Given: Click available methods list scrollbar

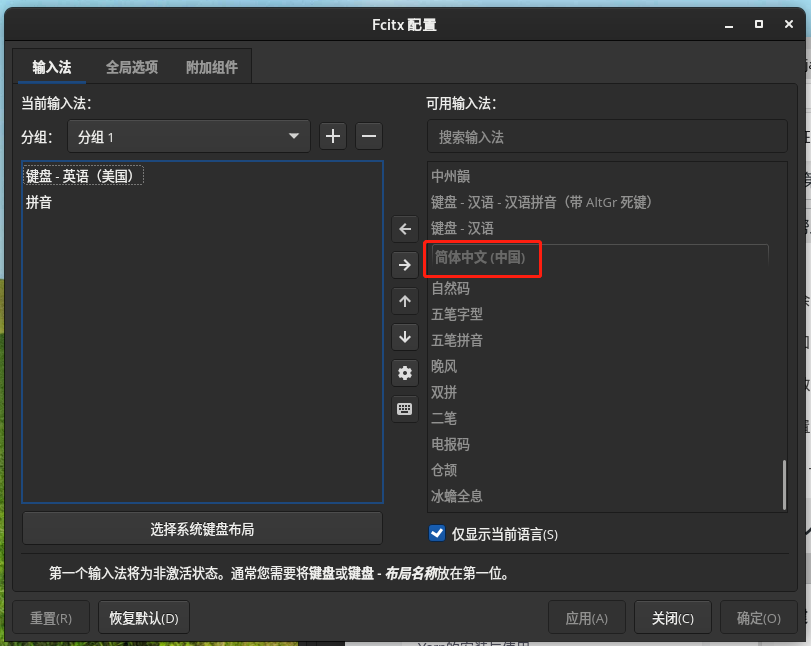Looking at the screenshot, I should click(784, 485).
